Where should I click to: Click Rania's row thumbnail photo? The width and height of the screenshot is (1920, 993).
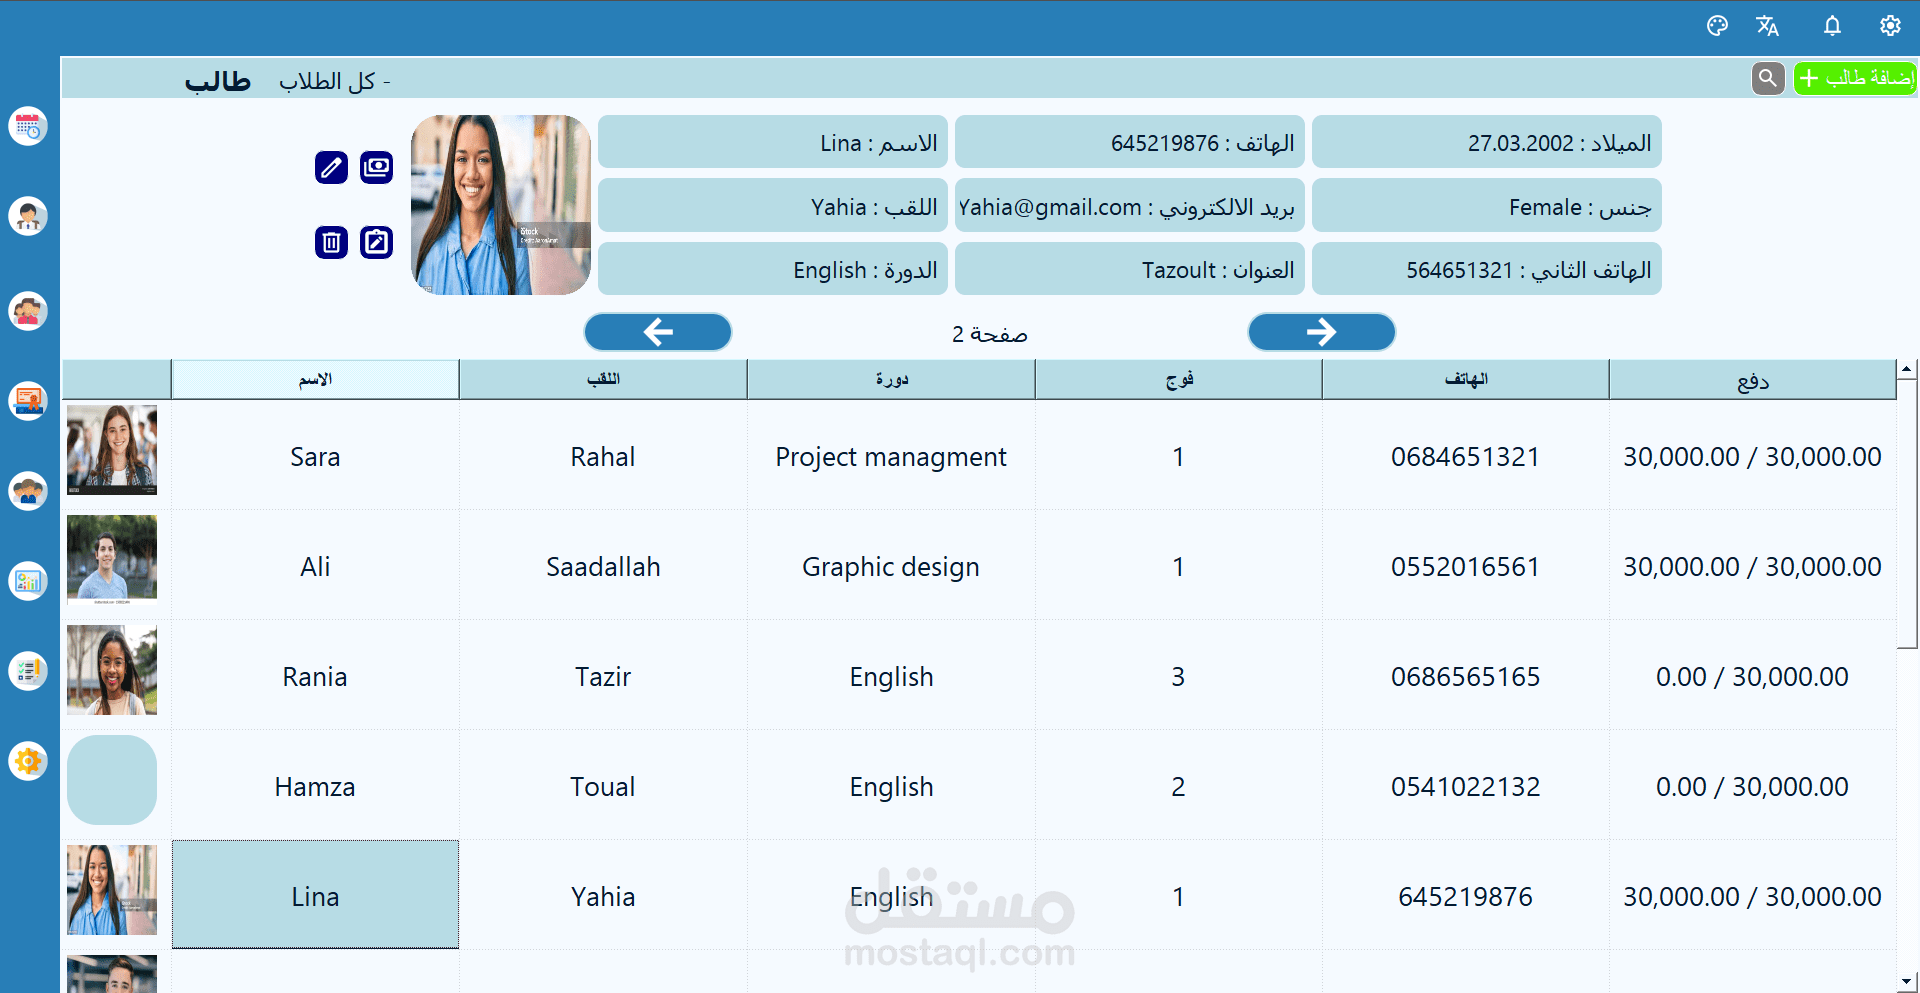112,670
